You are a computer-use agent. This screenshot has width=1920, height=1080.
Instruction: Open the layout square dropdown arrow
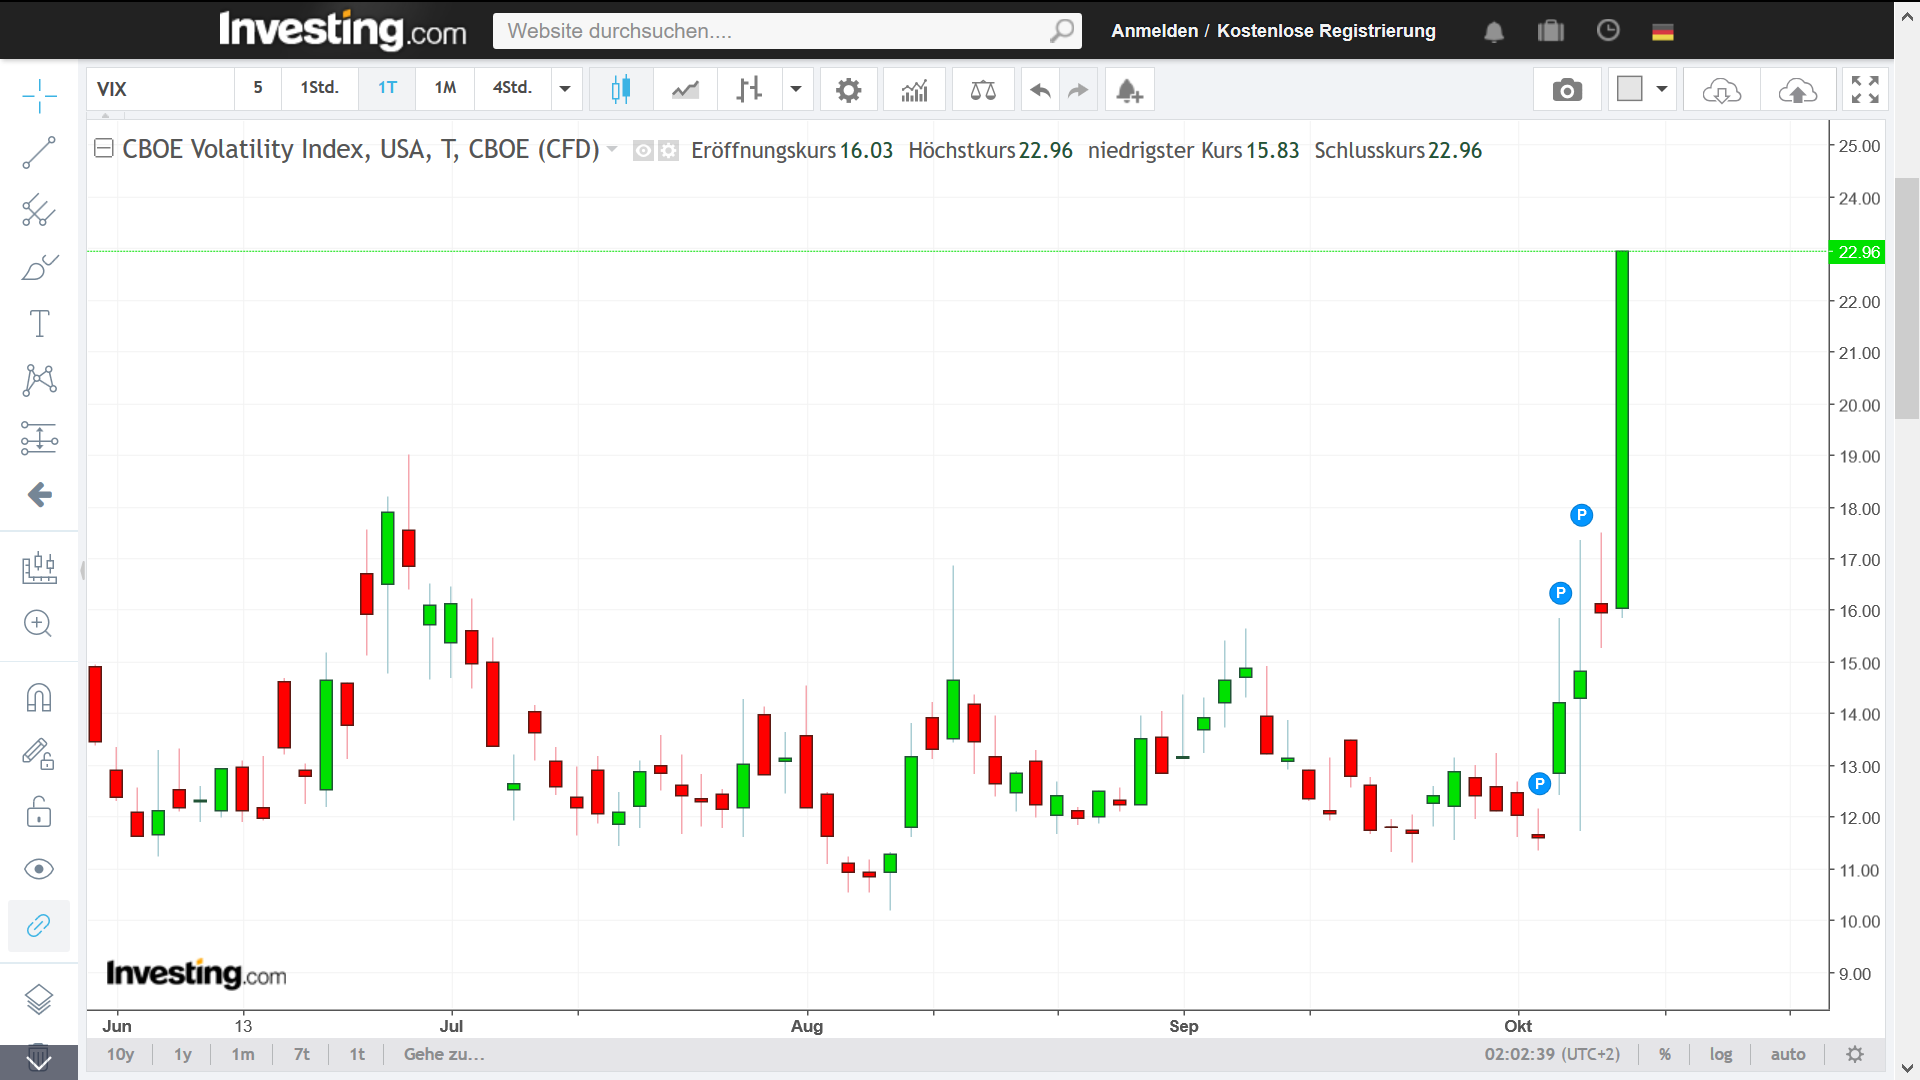(1662, 89)
